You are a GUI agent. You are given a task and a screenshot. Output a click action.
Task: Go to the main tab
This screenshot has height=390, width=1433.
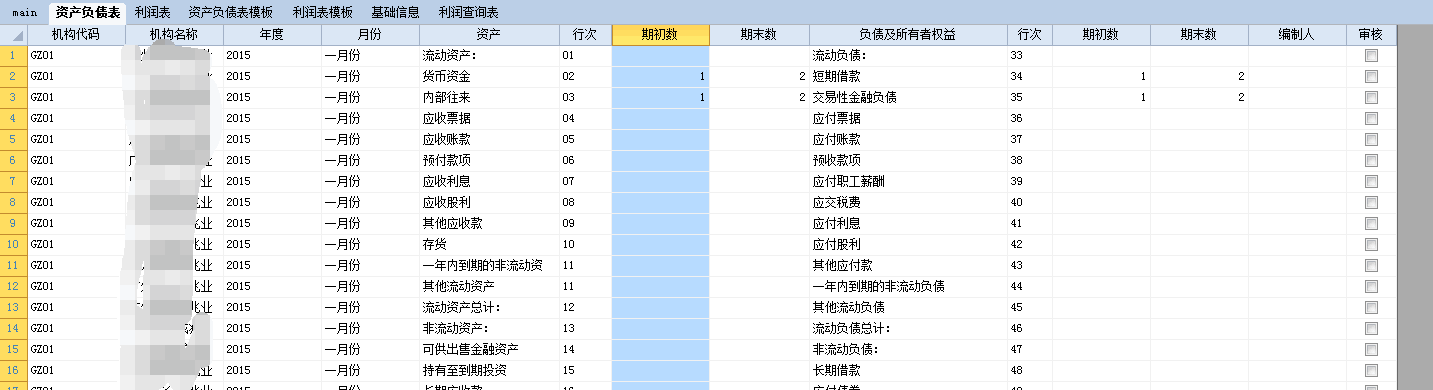25,12
